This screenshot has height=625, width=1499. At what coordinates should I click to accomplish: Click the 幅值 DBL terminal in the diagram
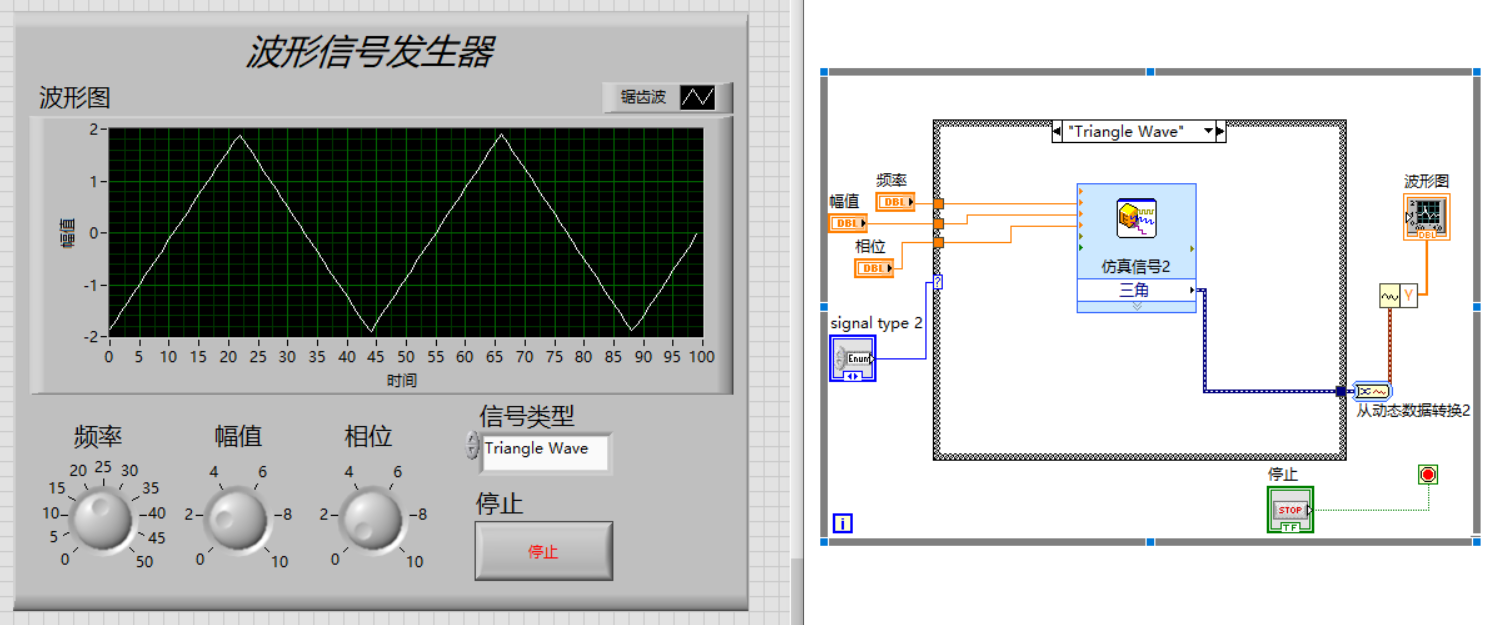[845, 223]
